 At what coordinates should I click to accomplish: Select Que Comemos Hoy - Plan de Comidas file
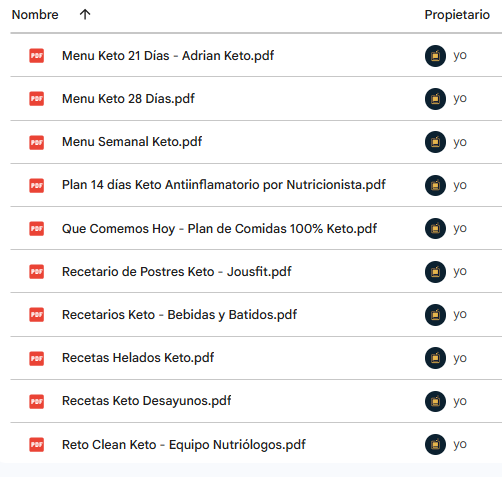click(x=219, y=229)
